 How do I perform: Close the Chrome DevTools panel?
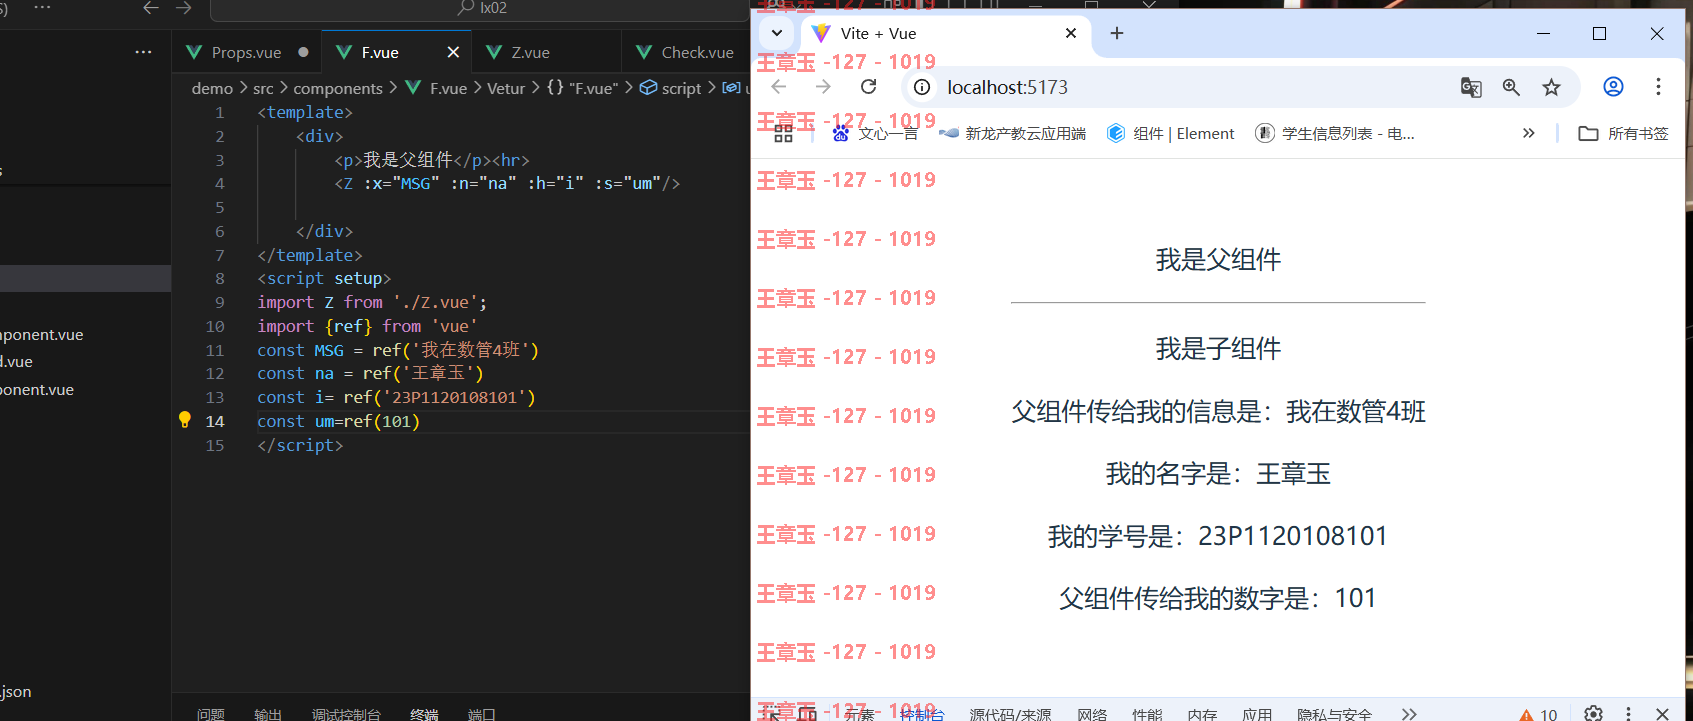tap(1662, 713)
